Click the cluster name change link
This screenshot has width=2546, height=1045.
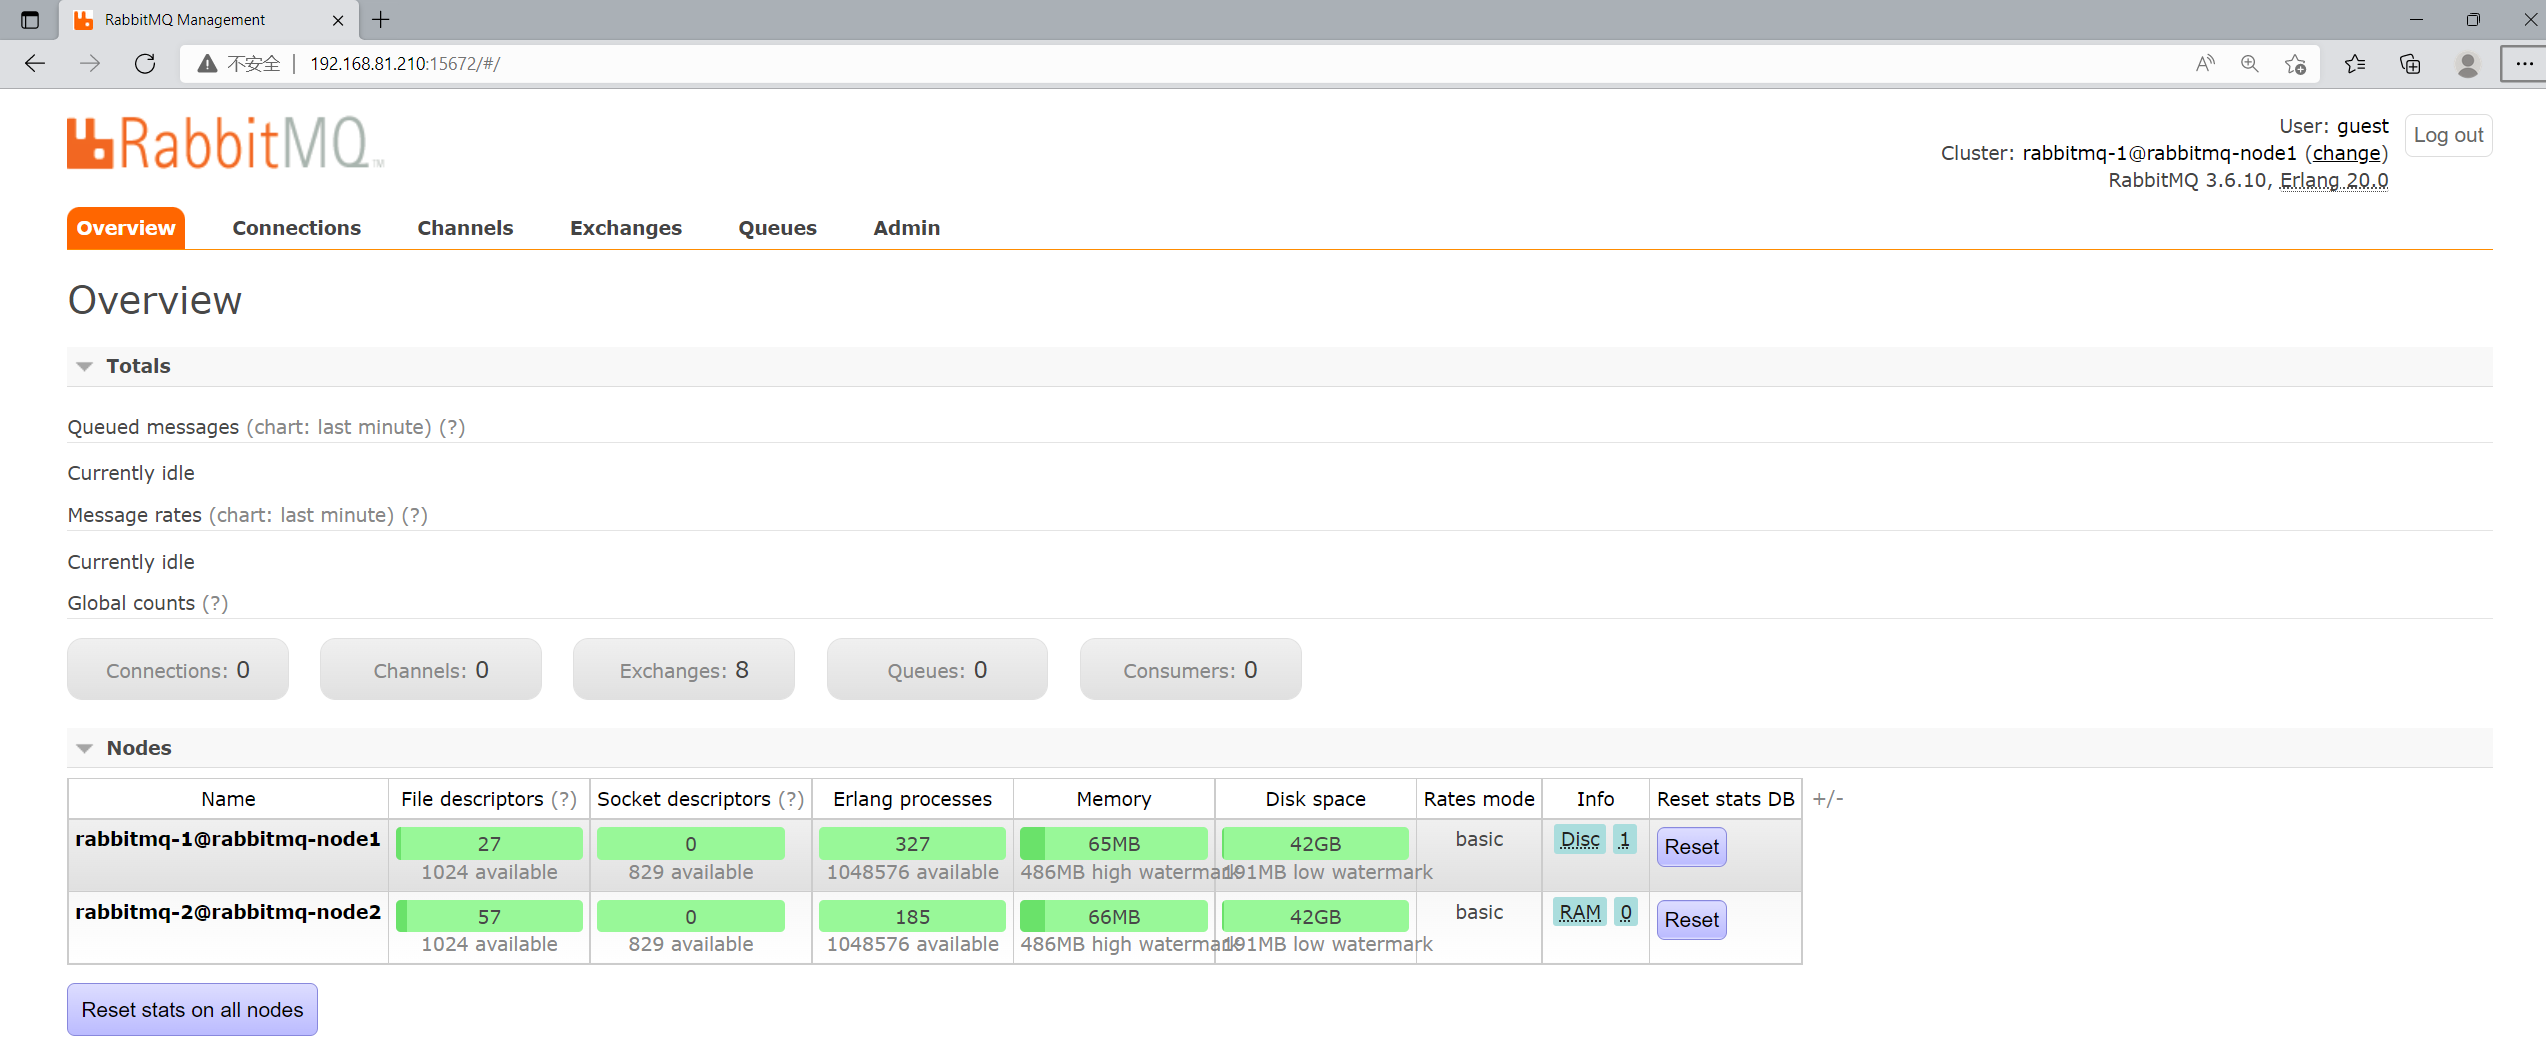pyautogui.click(x=2346, y=153)
